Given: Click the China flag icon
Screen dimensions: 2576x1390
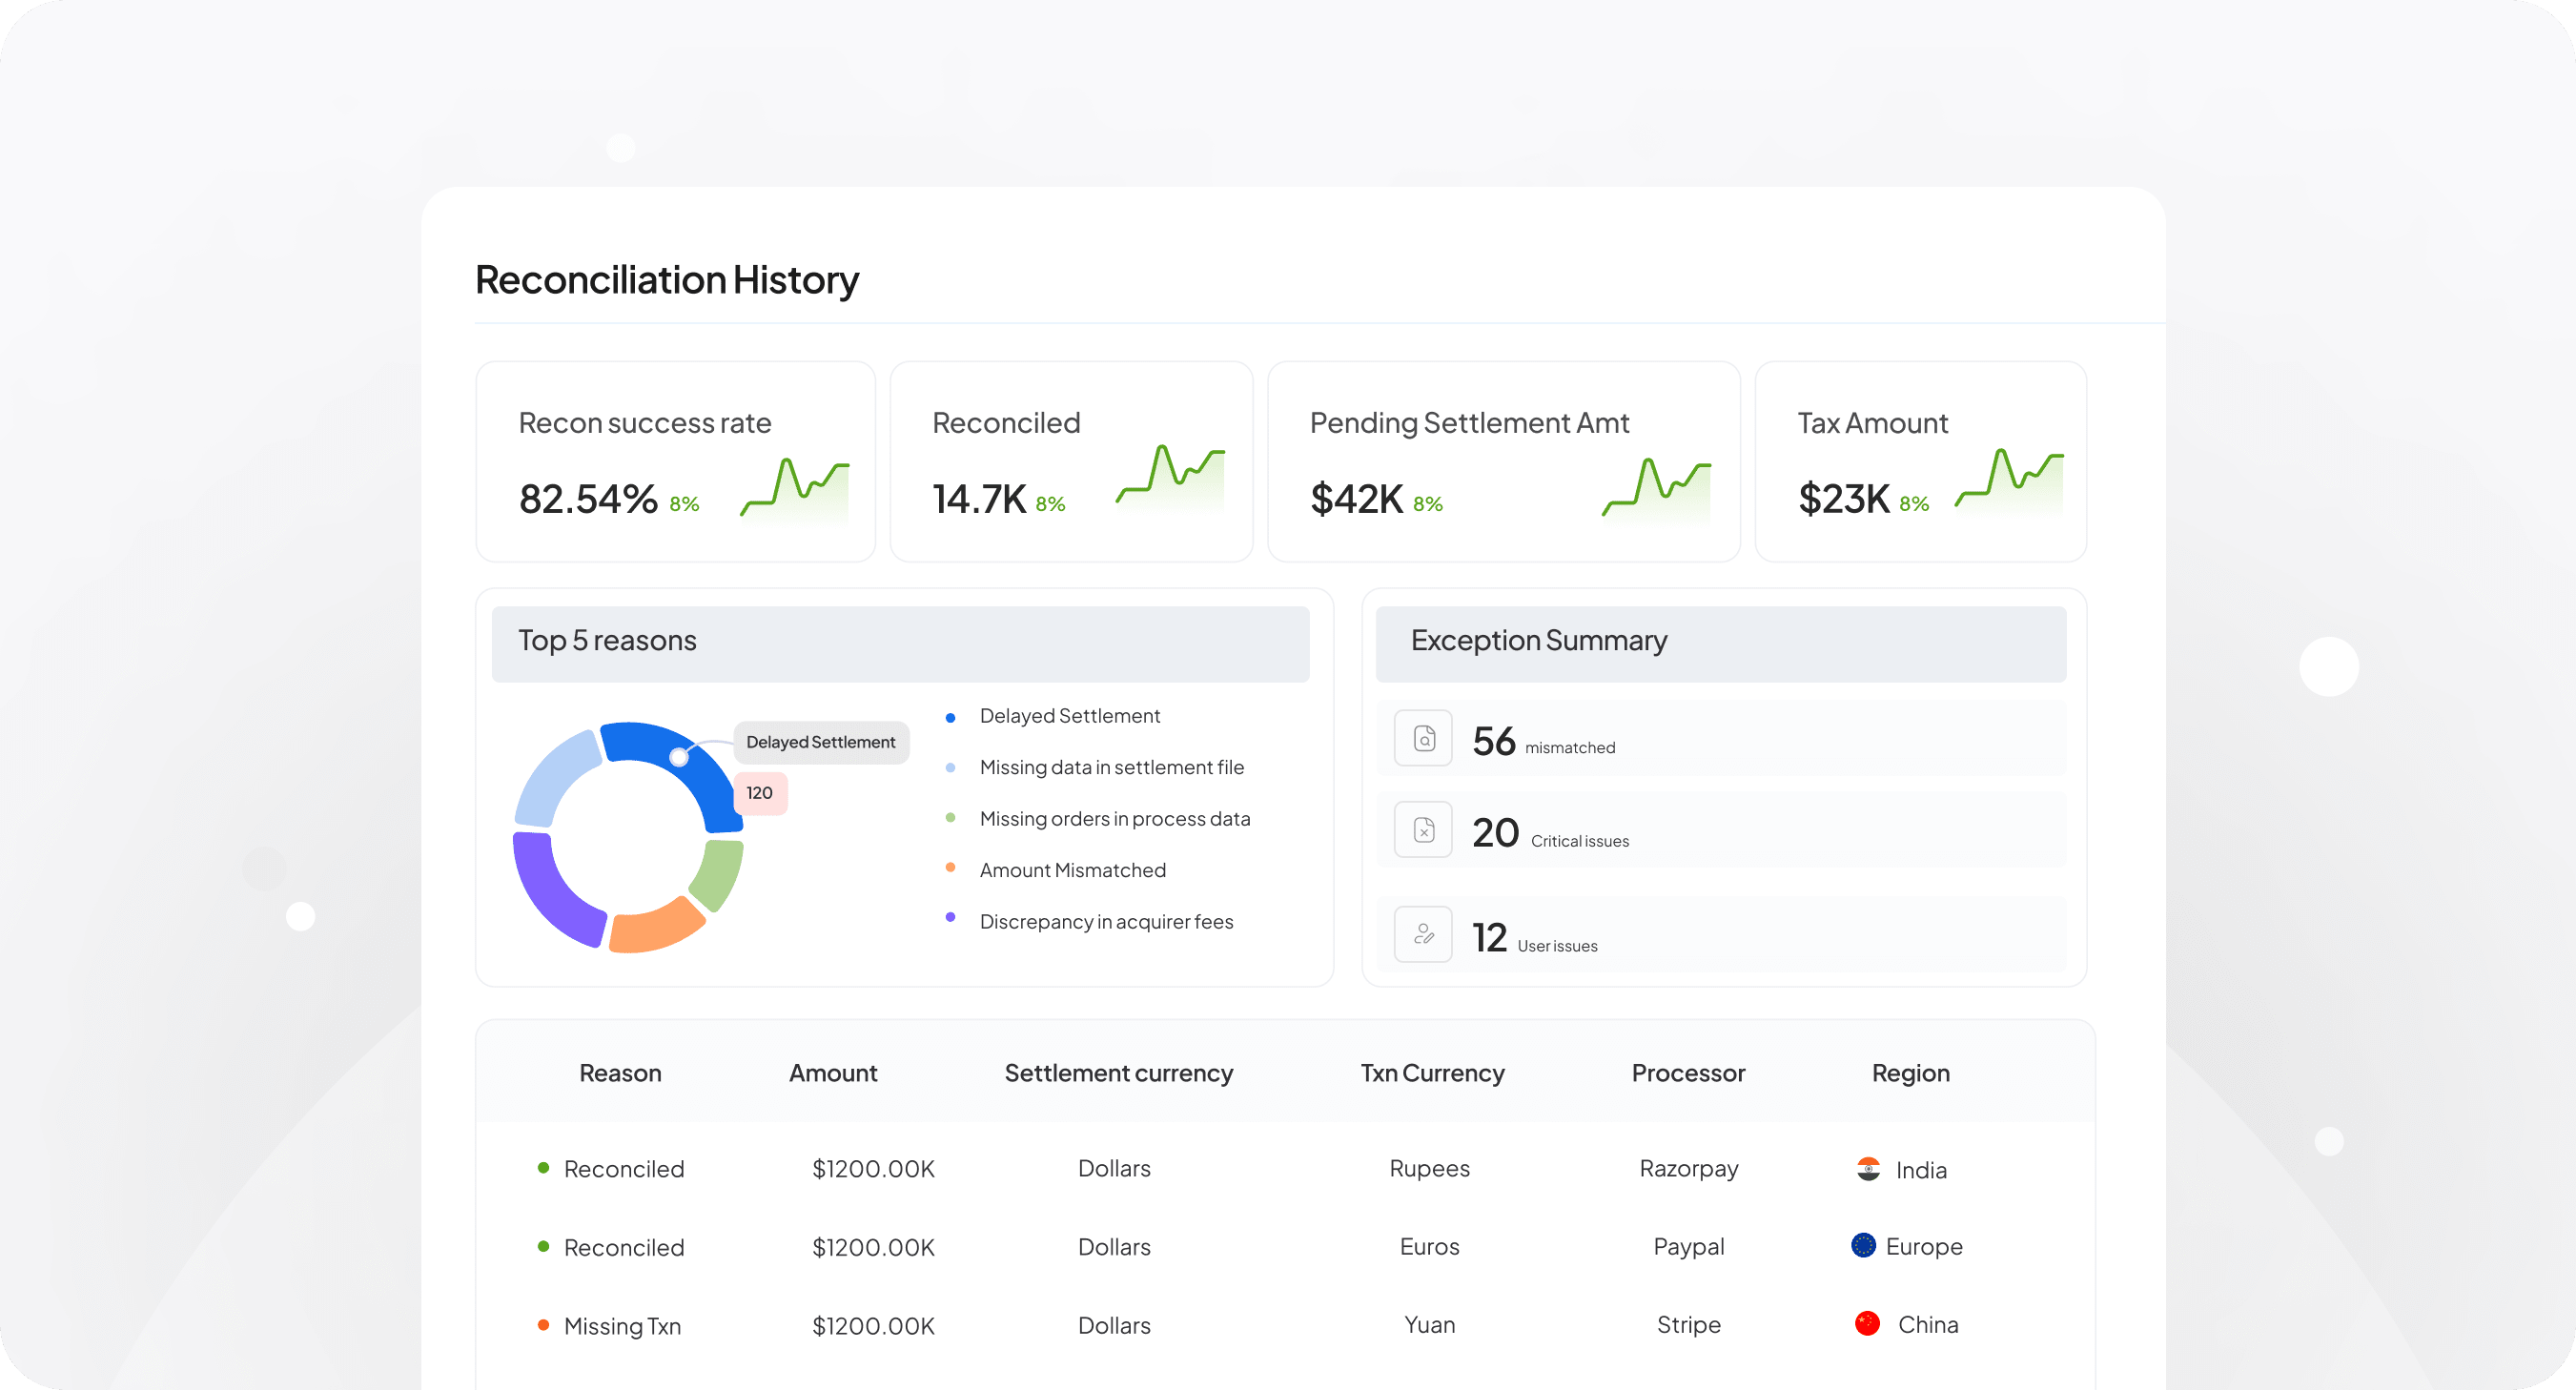Looking at the screenshot, I should (x=1867, y=1324).
